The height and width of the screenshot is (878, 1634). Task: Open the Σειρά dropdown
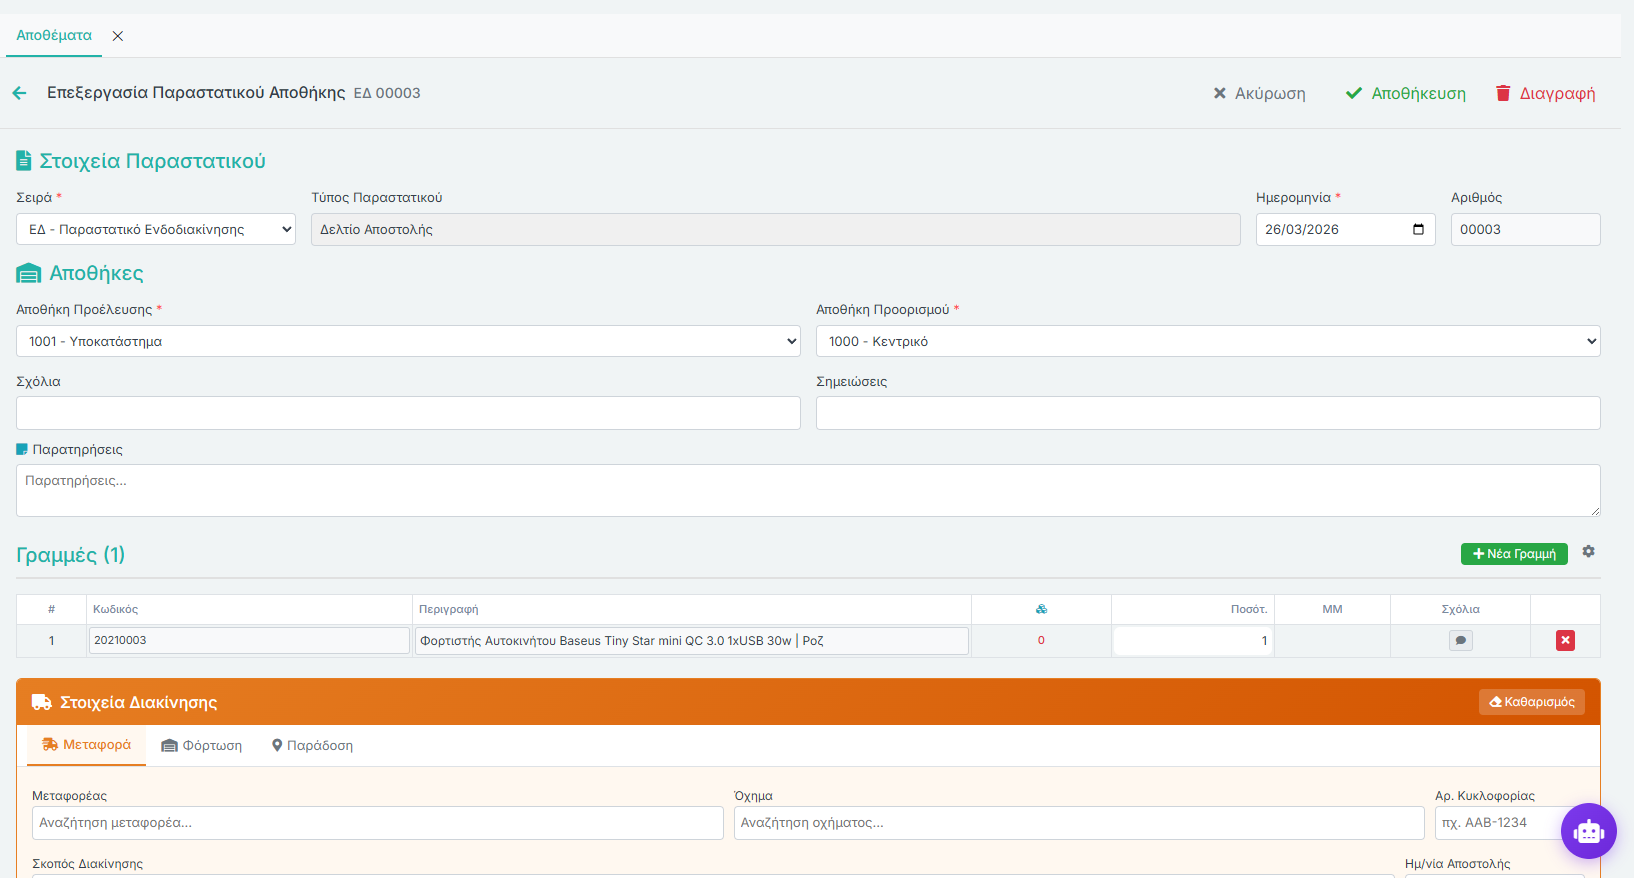tap(156, 229)
